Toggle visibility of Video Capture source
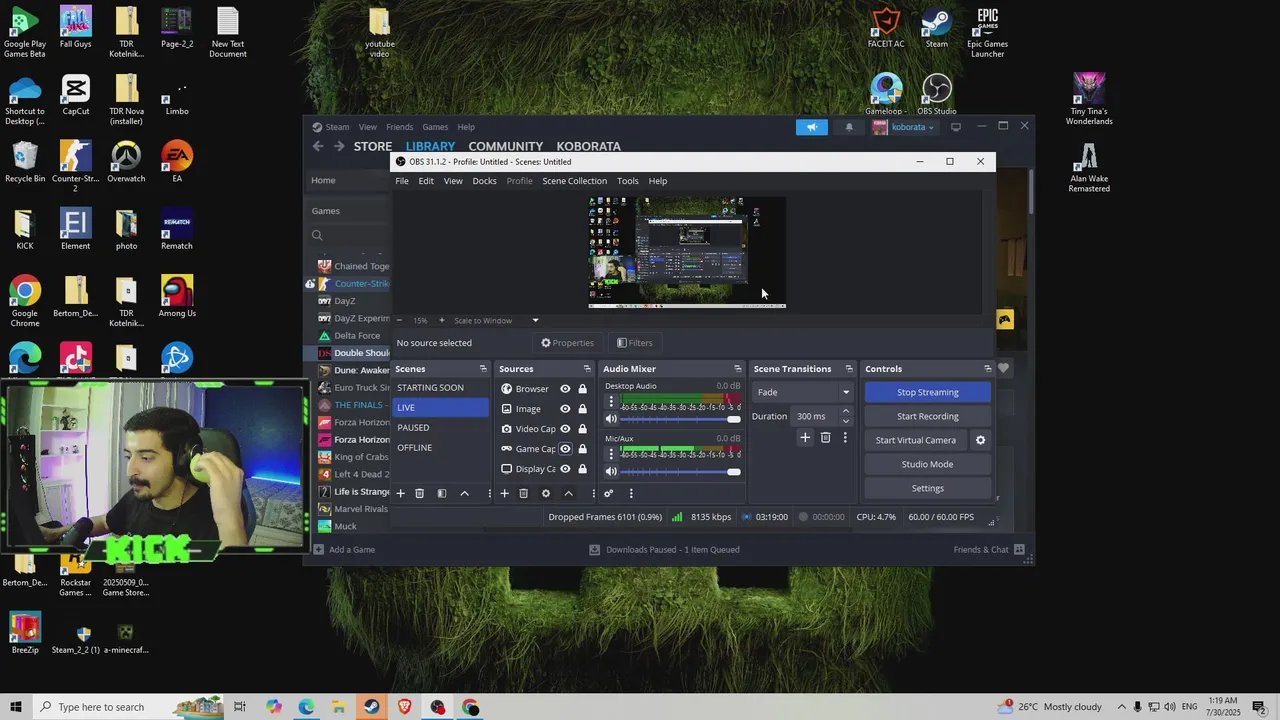 click(x=565, y=429)
